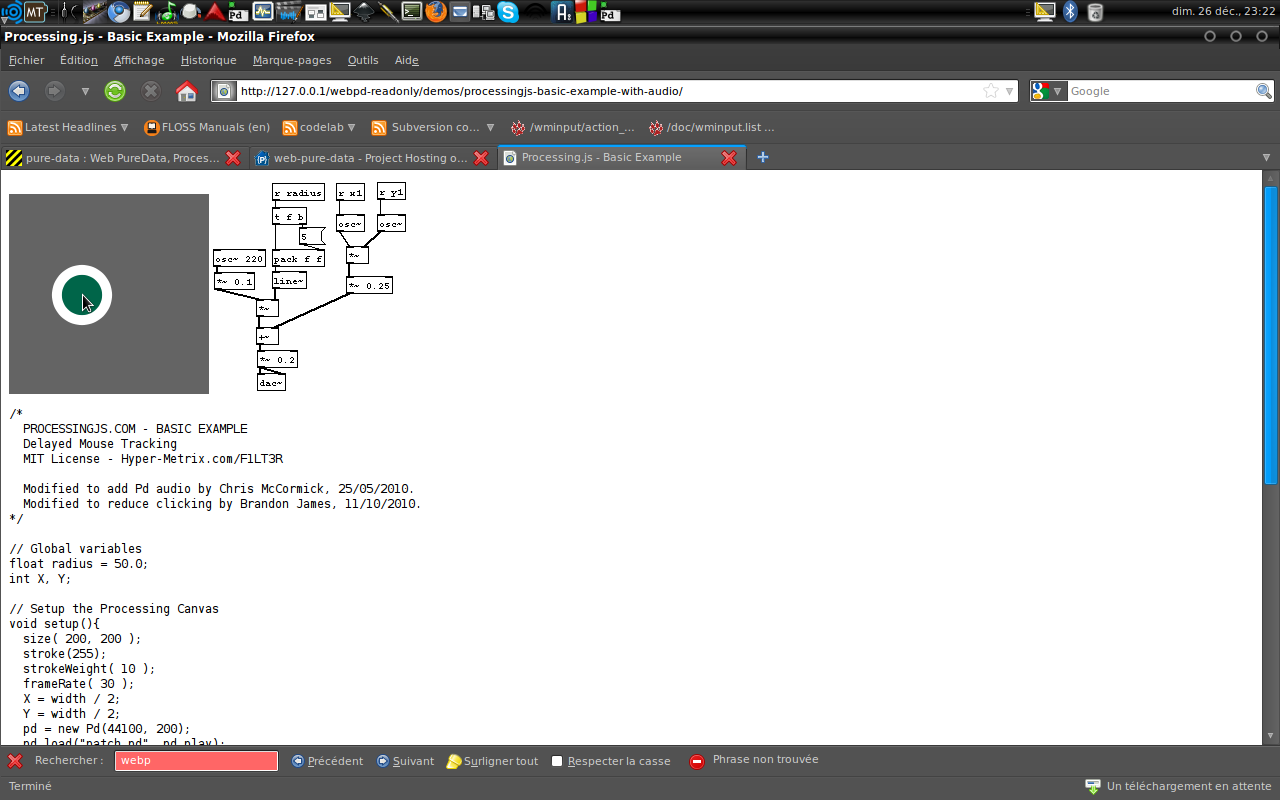Viewport: 1280px width, 800px height.
Task: Reload the page with the green Refresh icon
Action: pos(115,91)
